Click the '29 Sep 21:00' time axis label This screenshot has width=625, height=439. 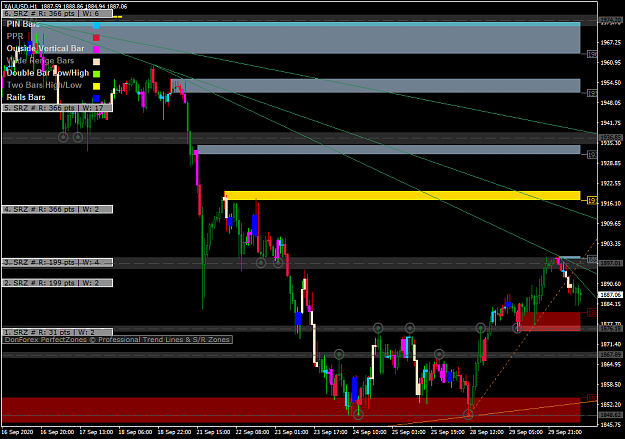tap(565, 432)
